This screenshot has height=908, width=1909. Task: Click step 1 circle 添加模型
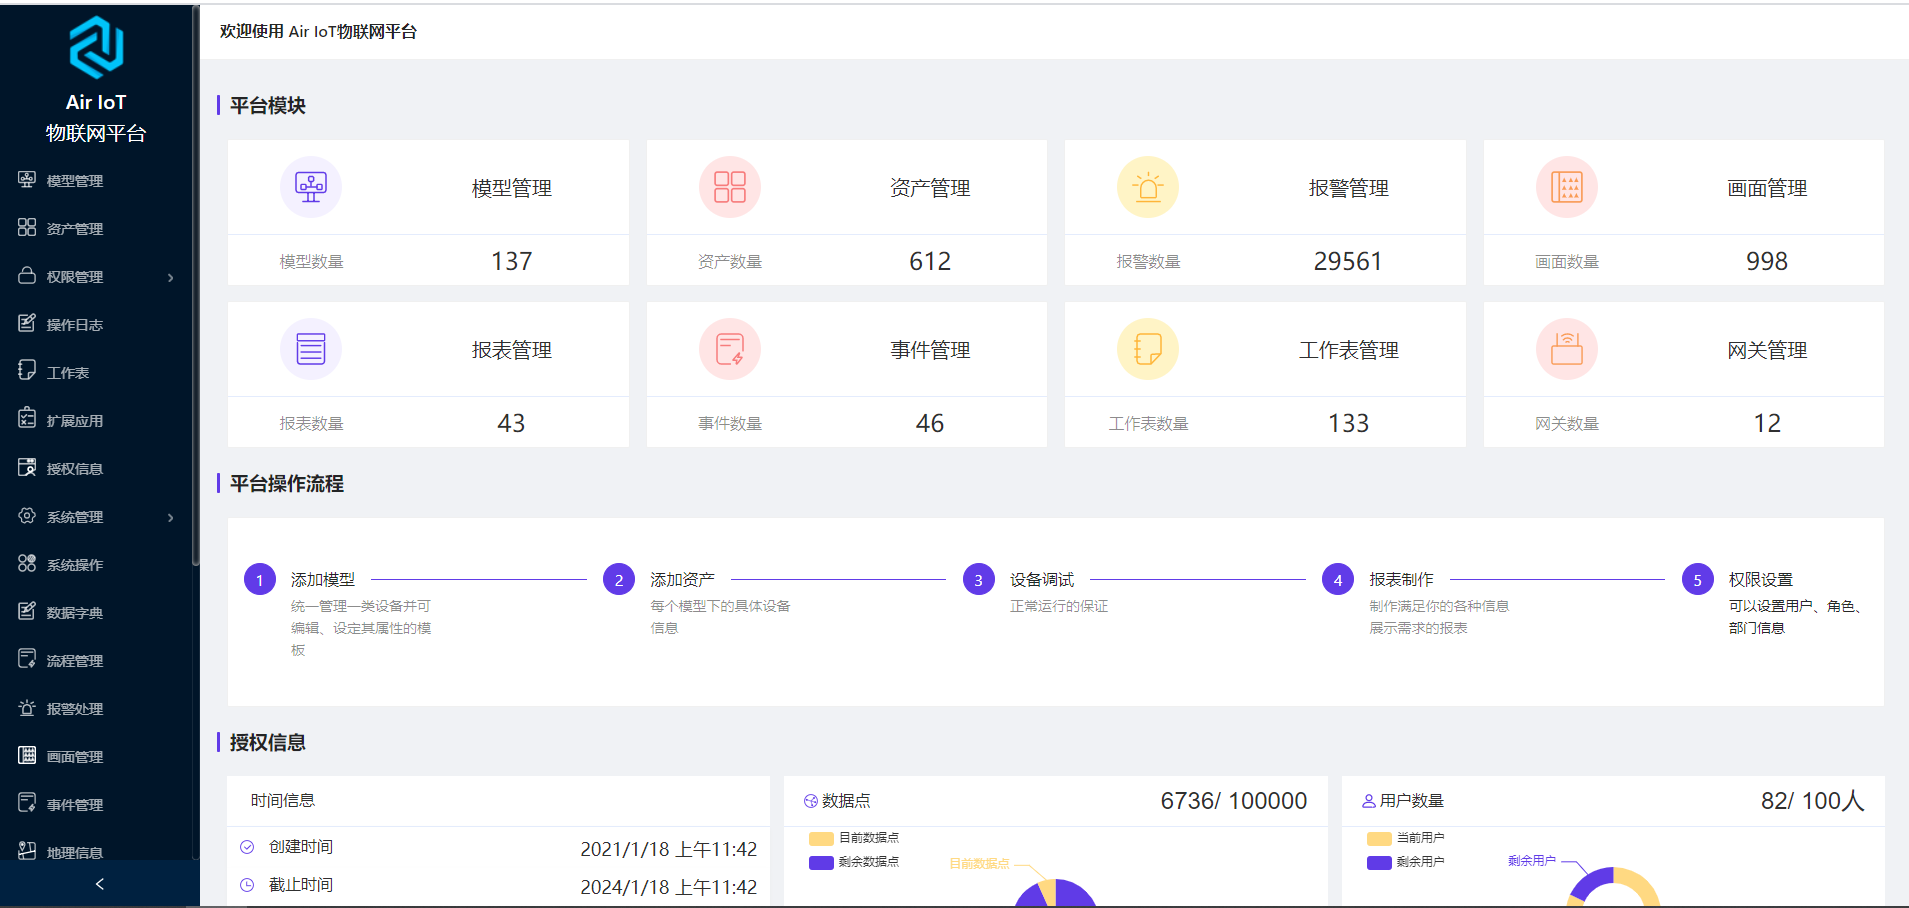coord(260,579)
